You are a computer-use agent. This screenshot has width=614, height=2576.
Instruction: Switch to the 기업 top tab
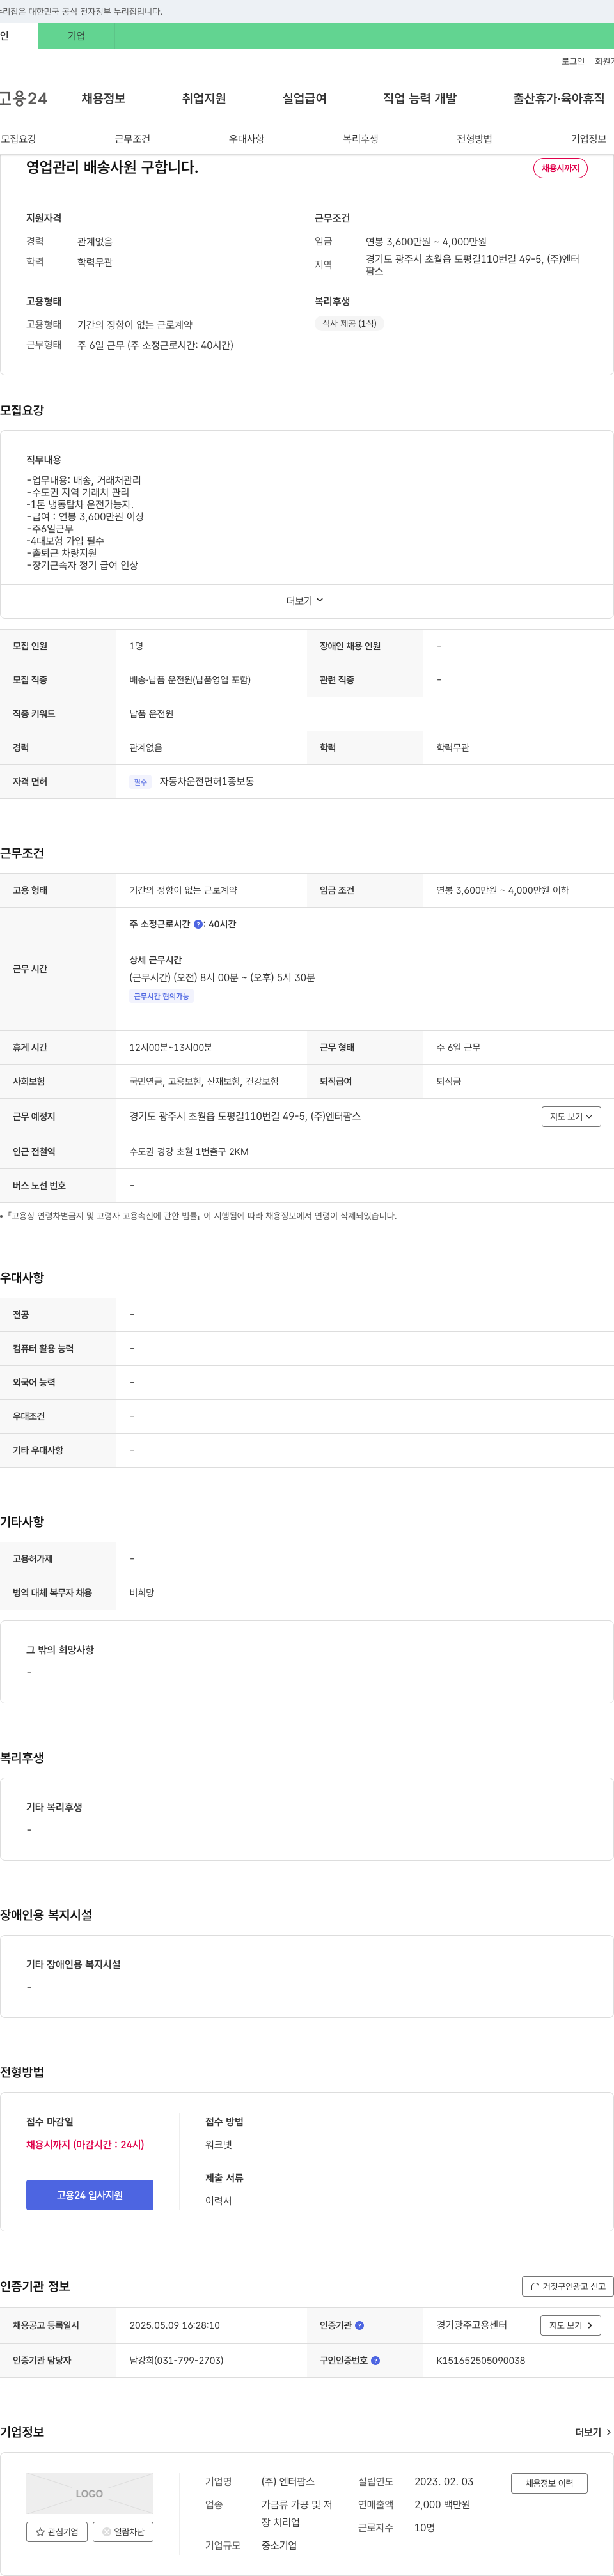click(x=76, y=36)
